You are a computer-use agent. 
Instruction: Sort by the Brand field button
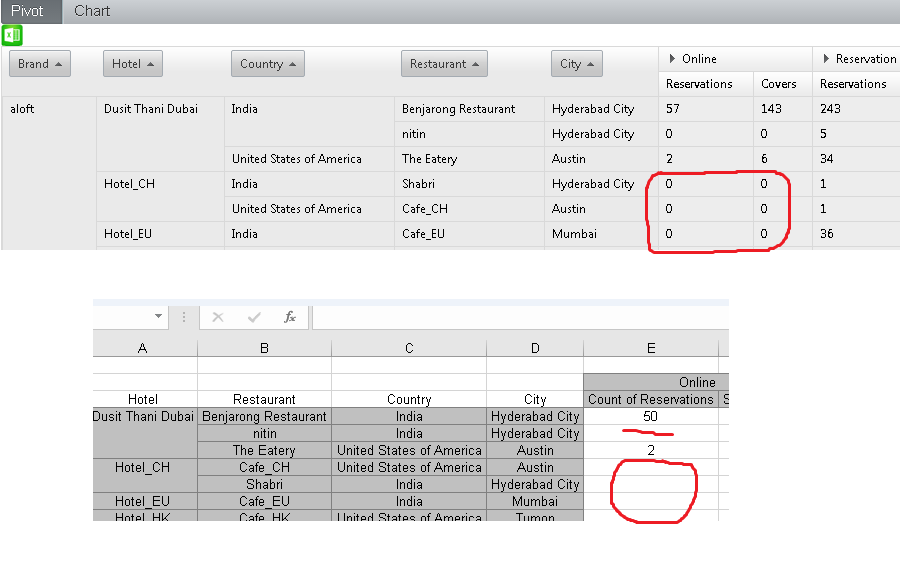click(40, 64)
